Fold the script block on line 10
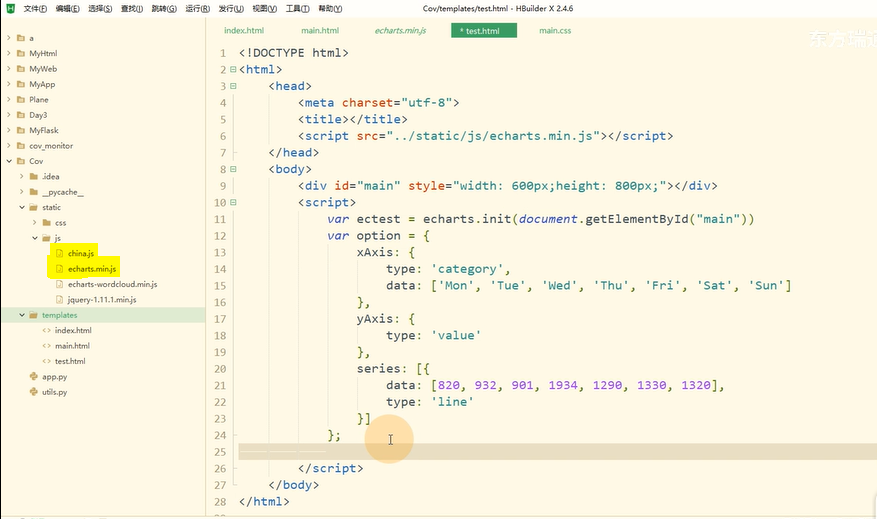 click(233, 202)
